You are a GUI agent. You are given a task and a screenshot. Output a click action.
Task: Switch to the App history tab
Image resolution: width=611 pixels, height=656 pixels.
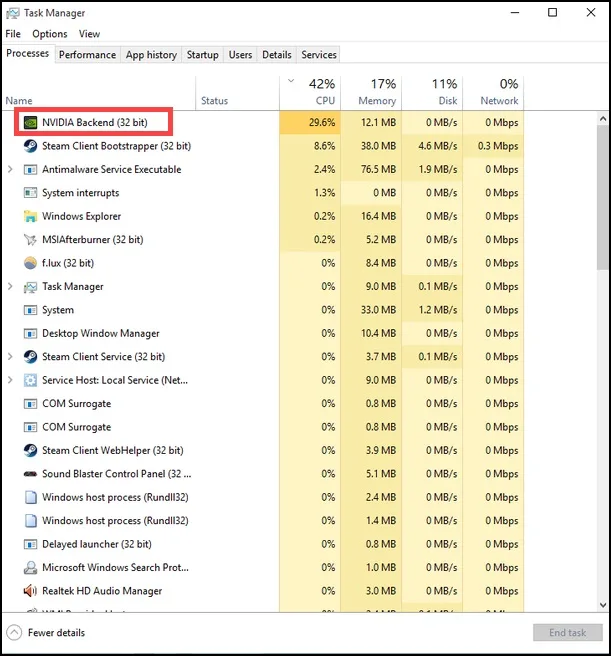click(x=151, y=55)
